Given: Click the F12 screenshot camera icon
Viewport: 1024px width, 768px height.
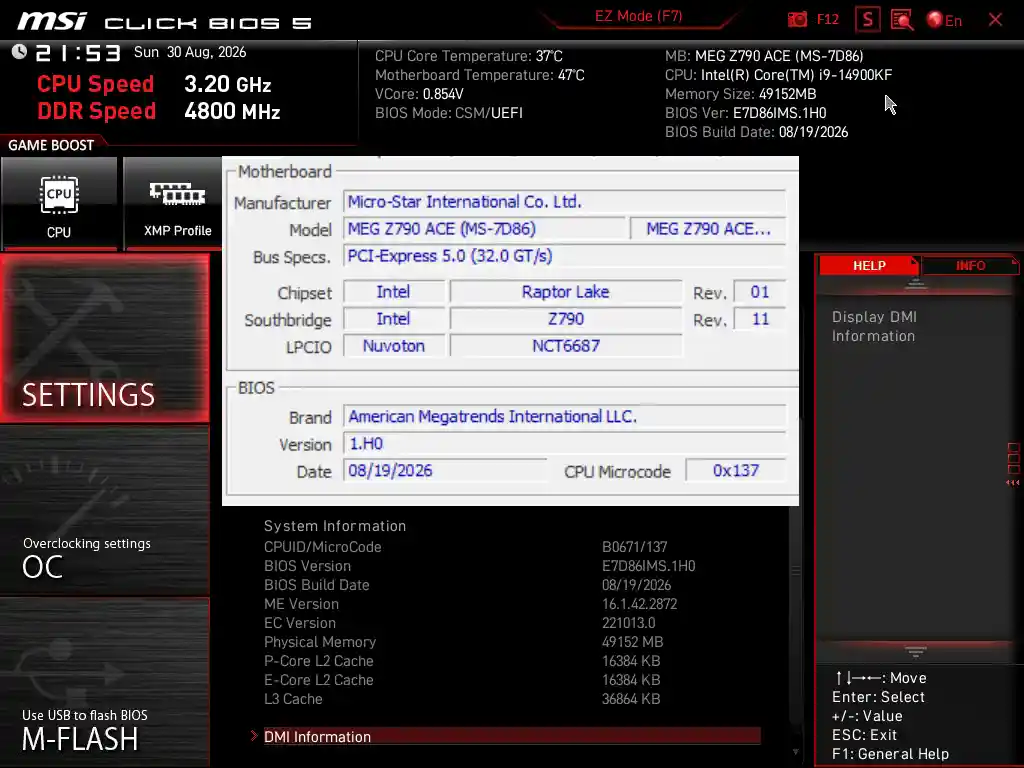Looking at the screenshot, I should click(797, 20).
